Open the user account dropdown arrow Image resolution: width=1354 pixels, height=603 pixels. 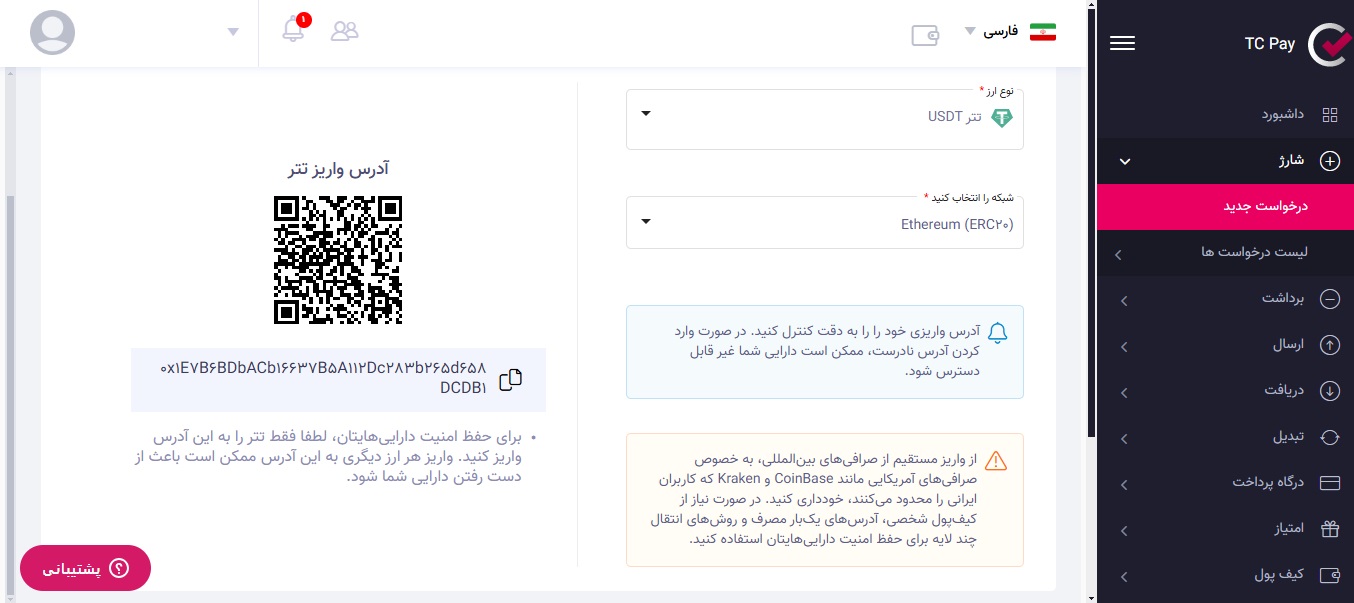pyautogui.click(x=233, y=32)
